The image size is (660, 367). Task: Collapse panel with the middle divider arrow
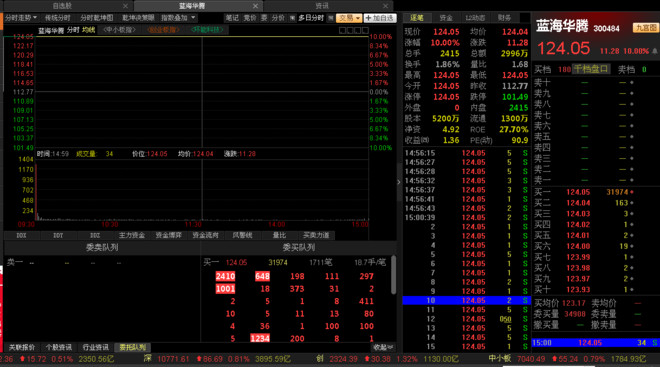399,182
